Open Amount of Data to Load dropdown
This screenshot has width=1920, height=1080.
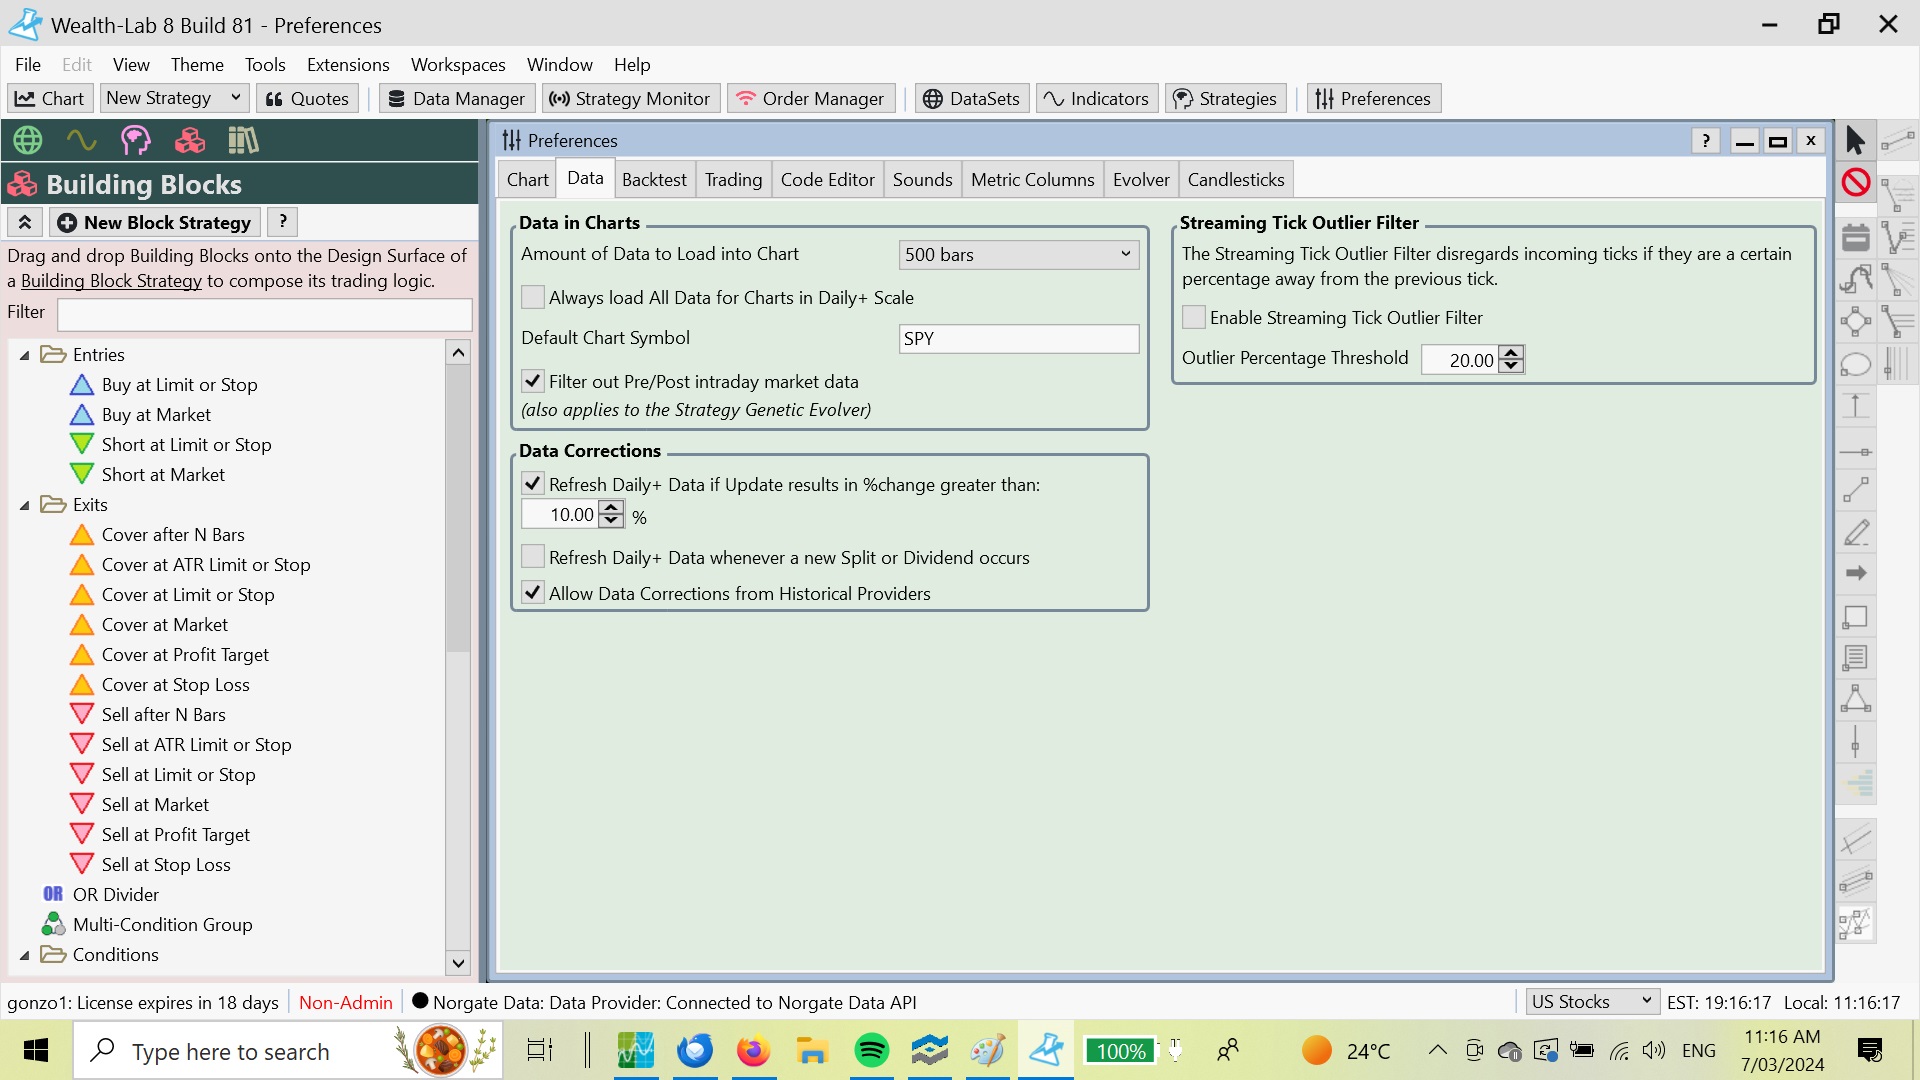[1019, 254]
